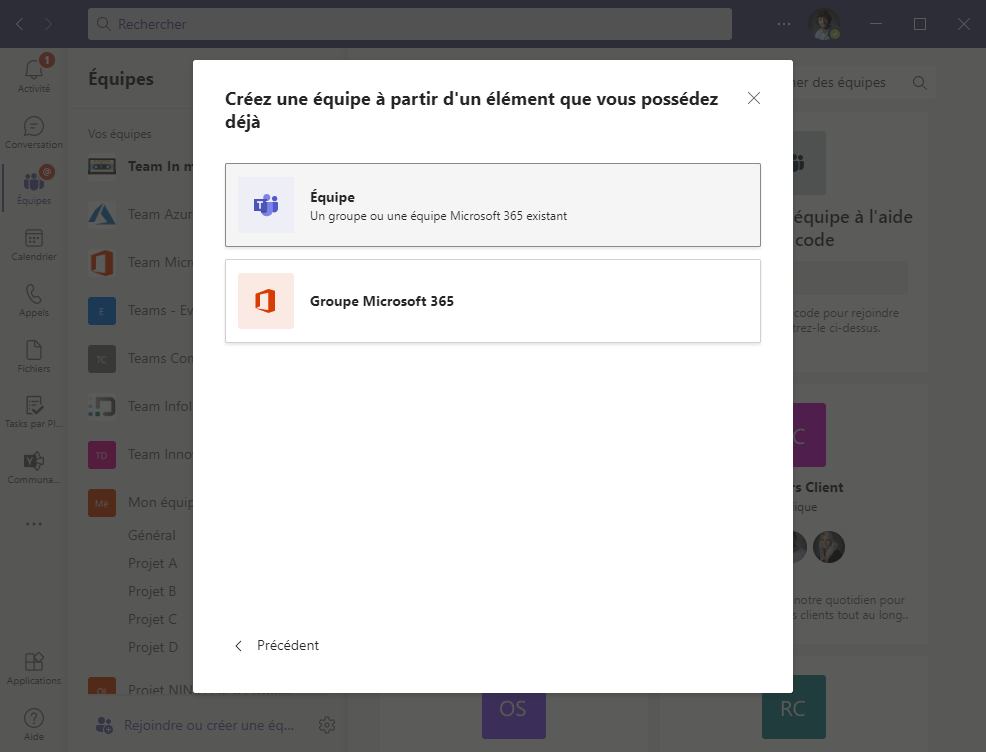Go back with Précédent
986x752 pixels.
[x=277, y=646]
